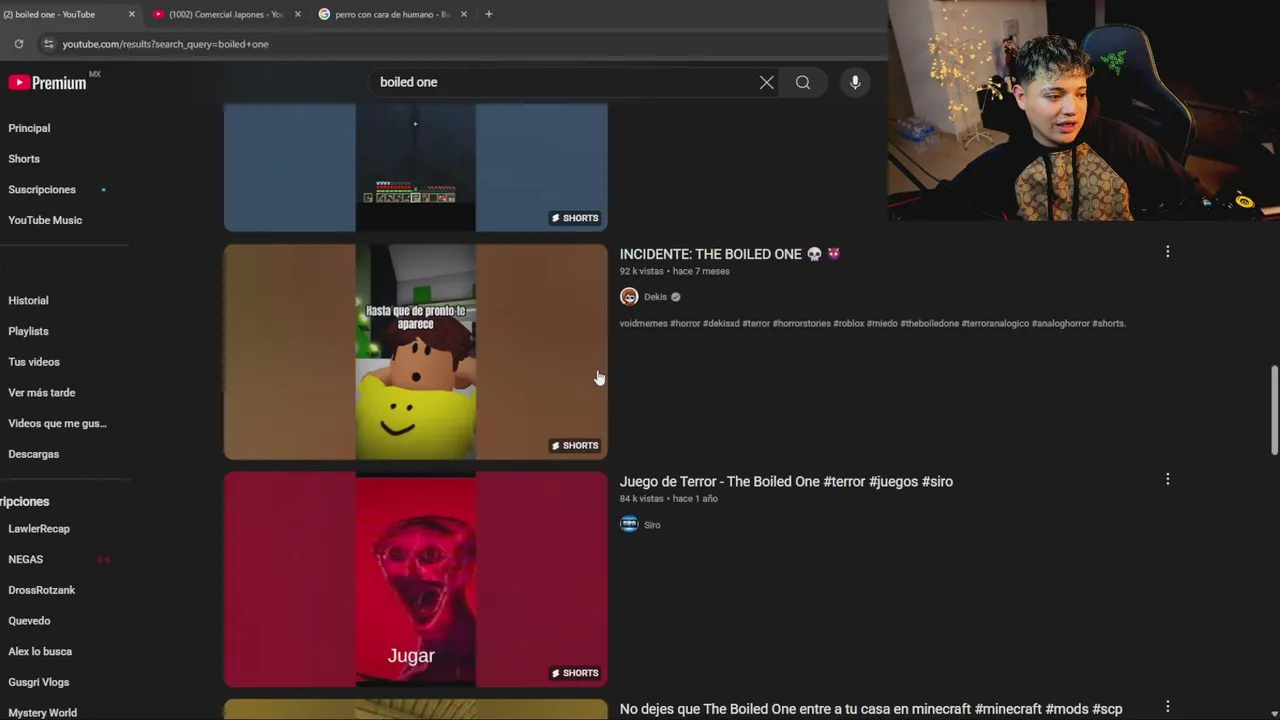Image resolution: width=1280 pixels, height=720 pixels.
Task: Click '92 k vistas · hace 7 meses' text
Action: [x=674, y=271]
